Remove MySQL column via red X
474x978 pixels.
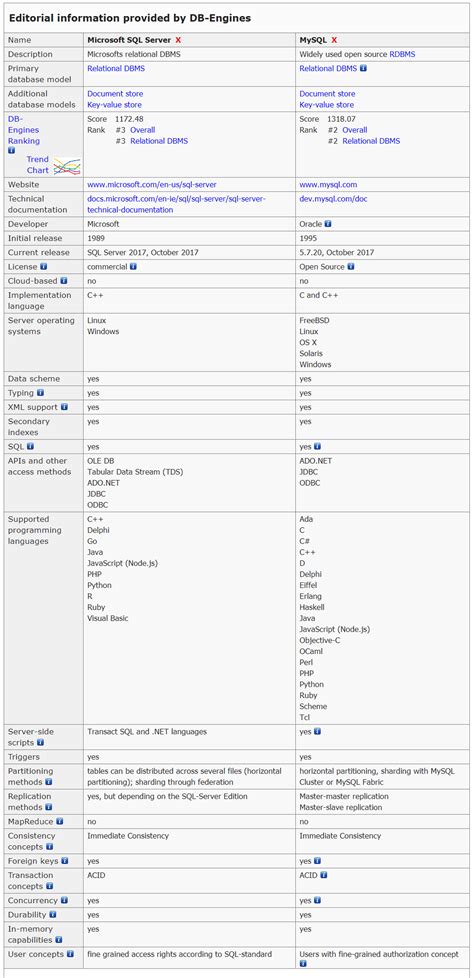pos(334,40)
